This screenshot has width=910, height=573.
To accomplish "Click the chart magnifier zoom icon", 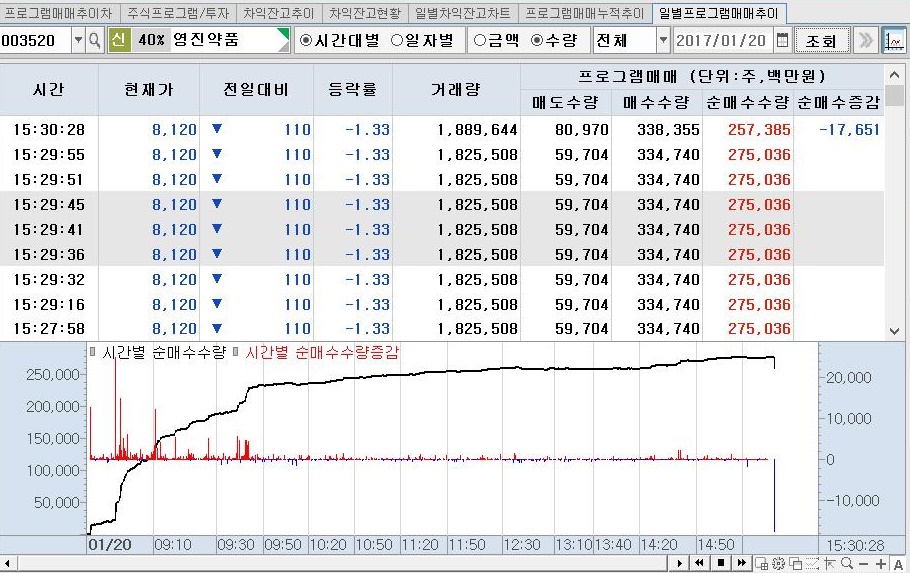I will point(847,563).
